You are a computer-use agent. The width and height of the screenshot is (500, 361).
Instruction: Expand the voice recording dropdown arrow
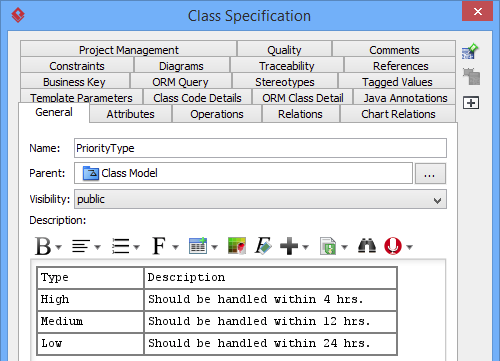(410, 247)
